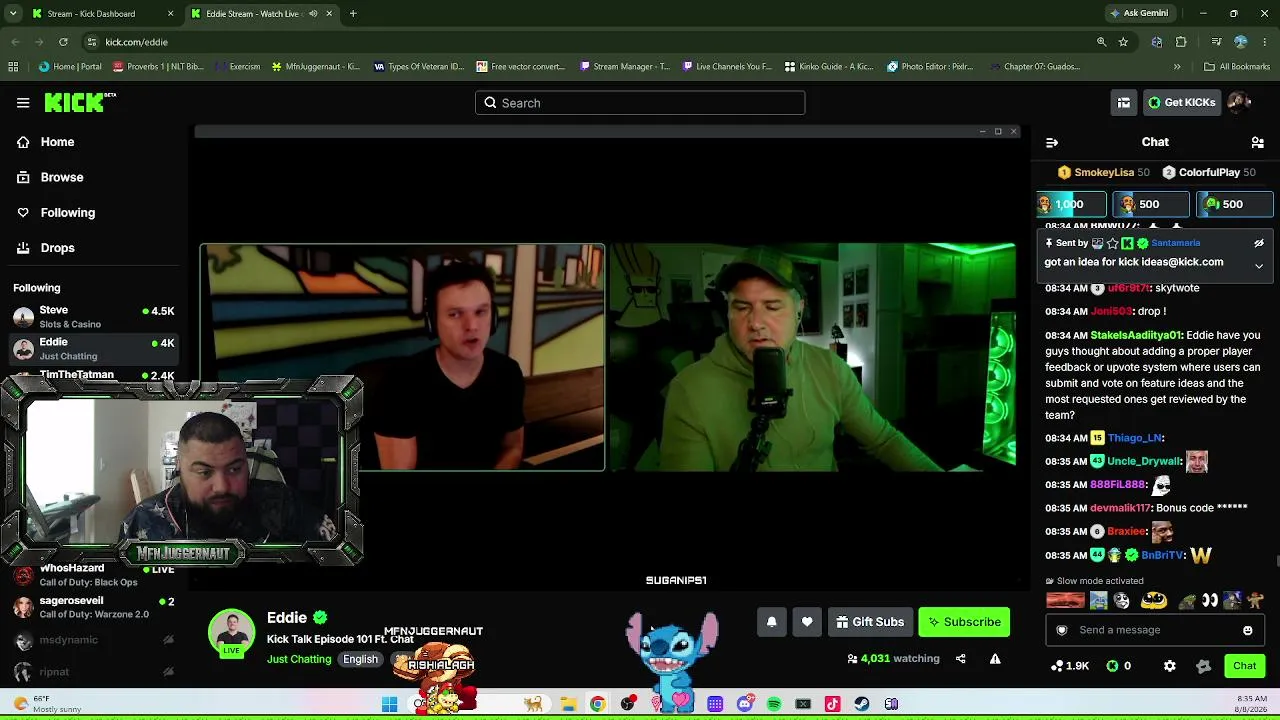Select the 1,000 KICKs gift option
Viewport: 1280px width, 720px height.
pyautogui.click(x=1071, y=204)
